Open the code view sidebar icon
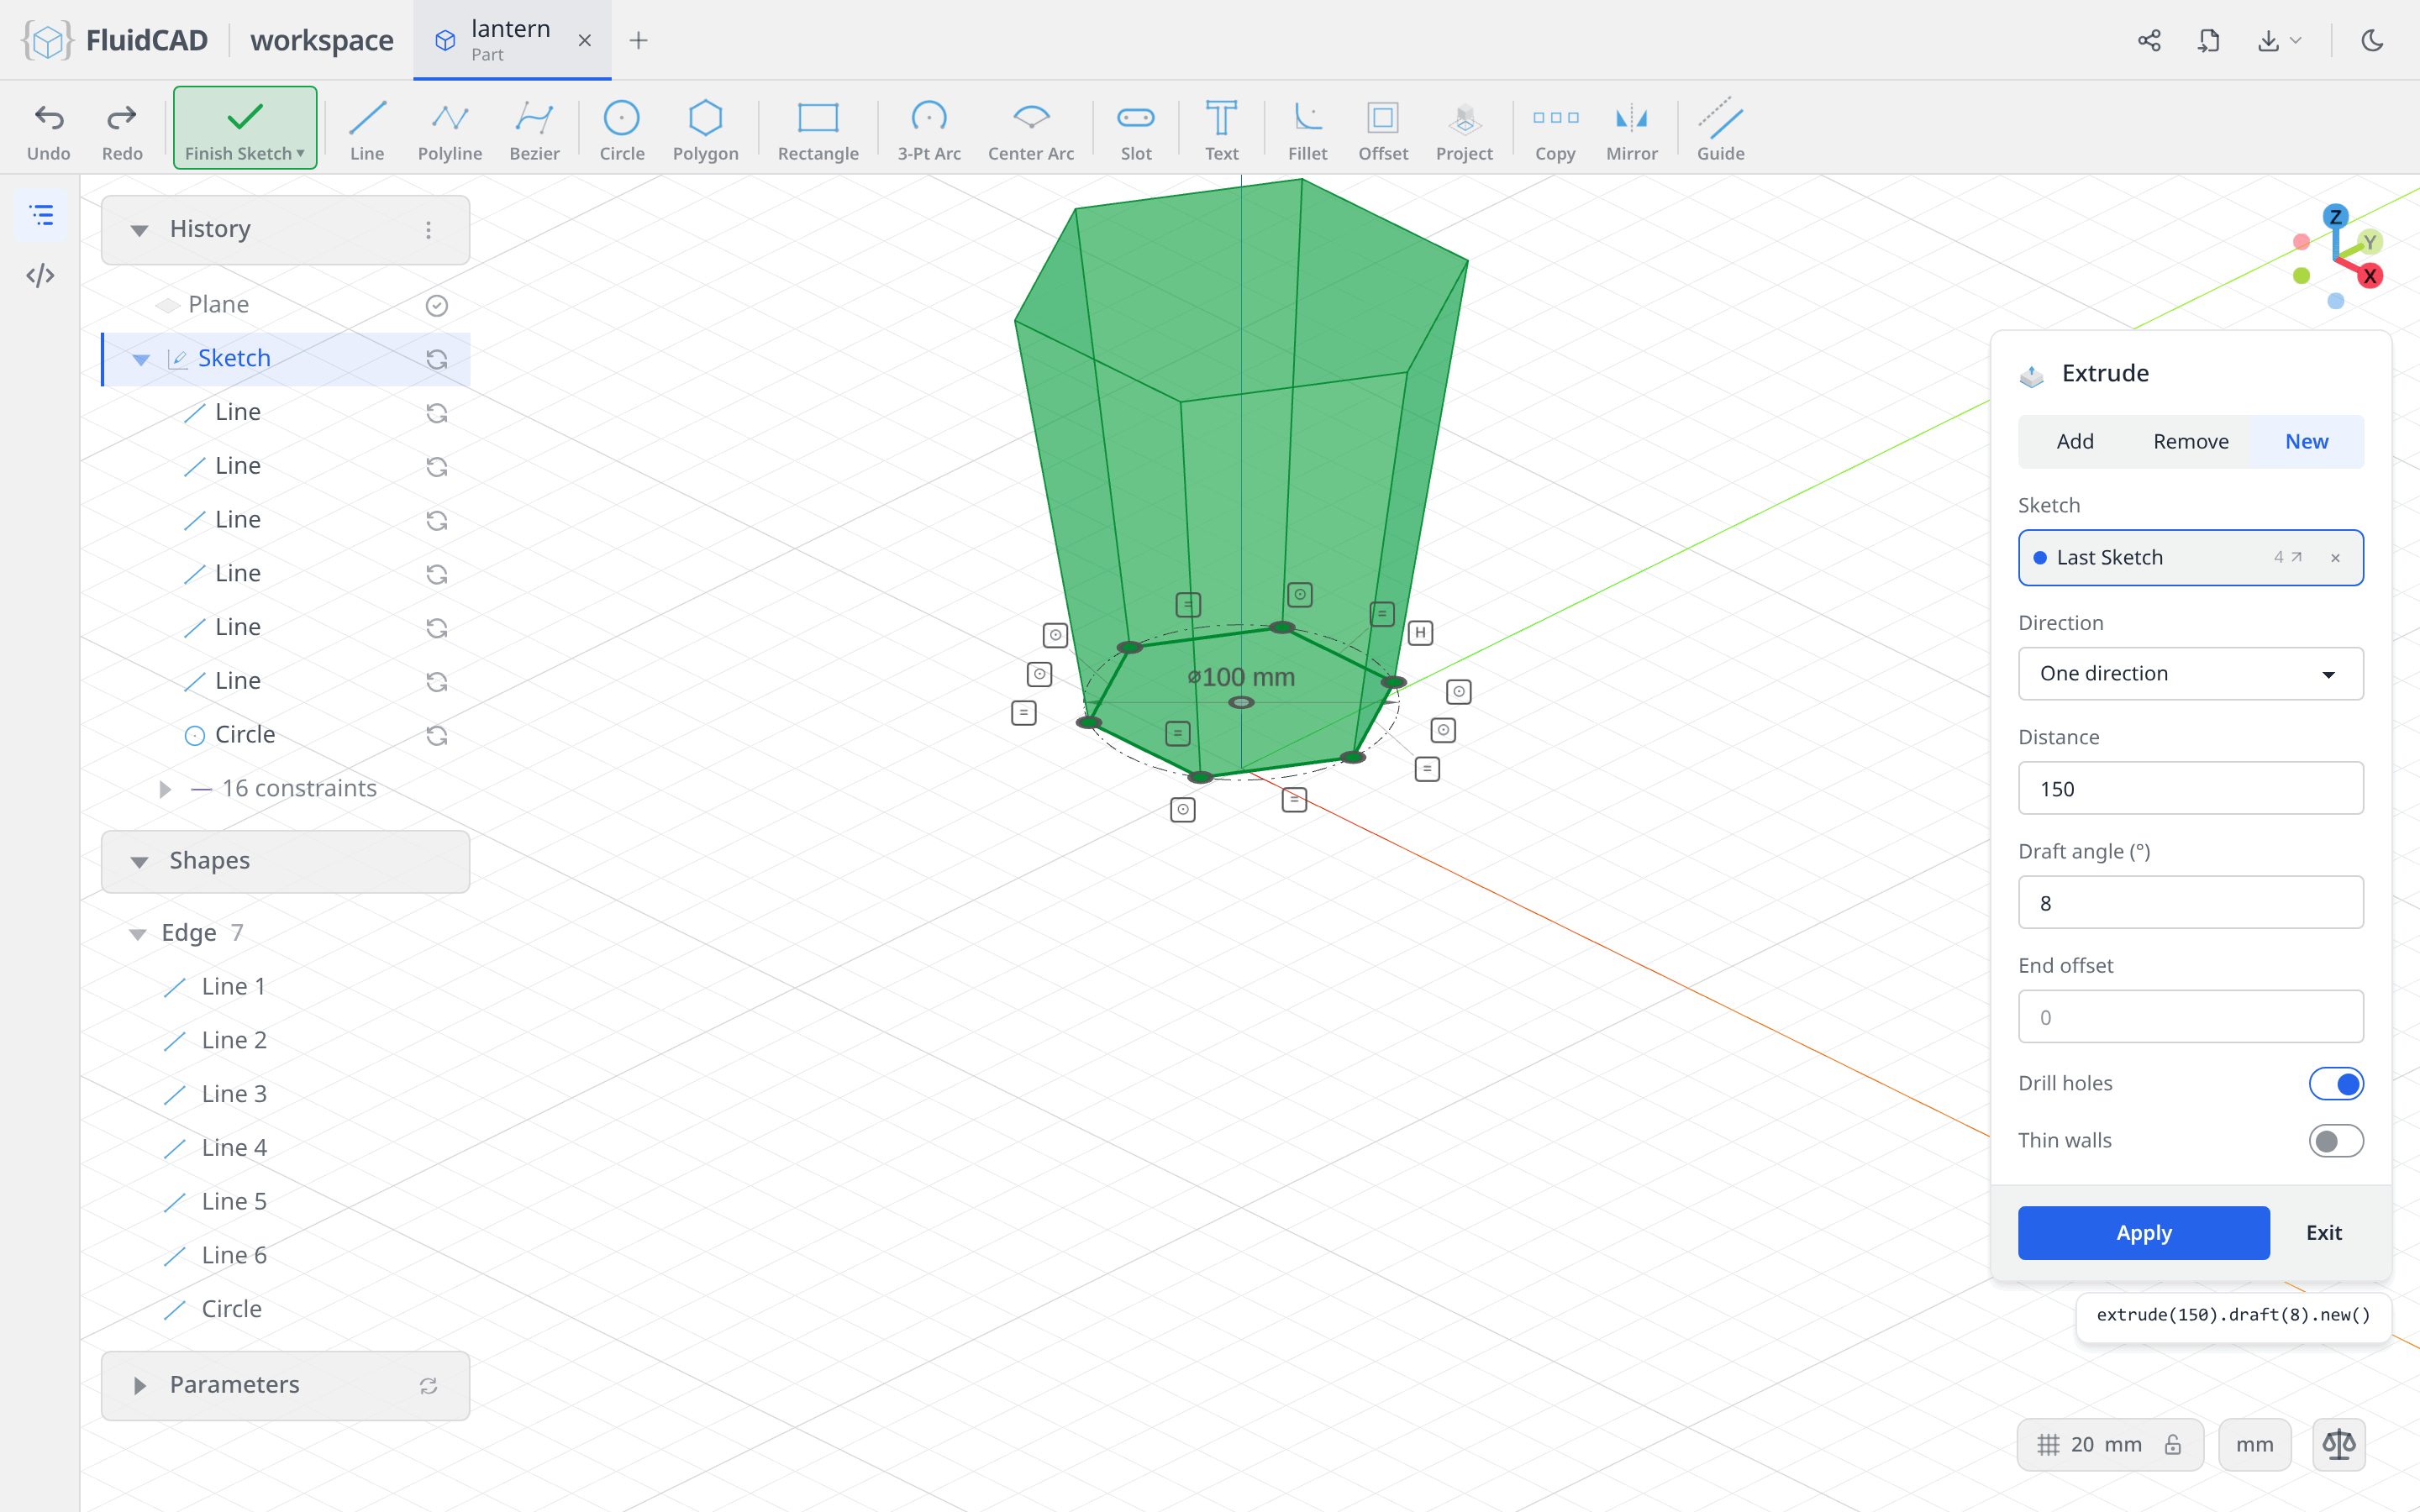Screen dimensions: 2420x1512 pyautogui.click(x=40, y=276)
